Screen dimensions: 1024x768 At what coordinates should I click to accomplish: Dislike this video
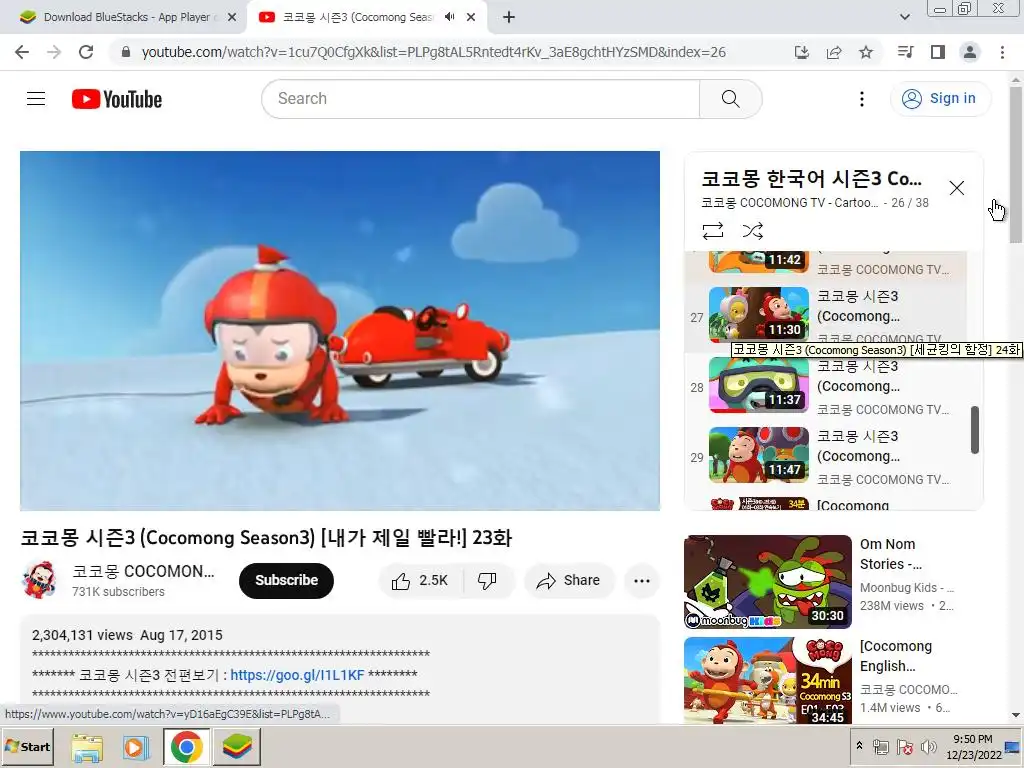[487, 581]
